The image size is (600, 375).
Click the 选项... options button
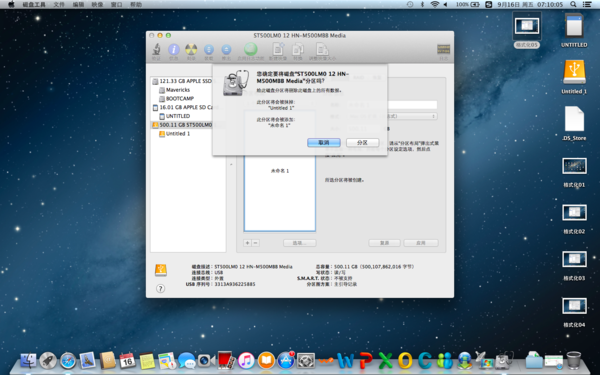300,243
